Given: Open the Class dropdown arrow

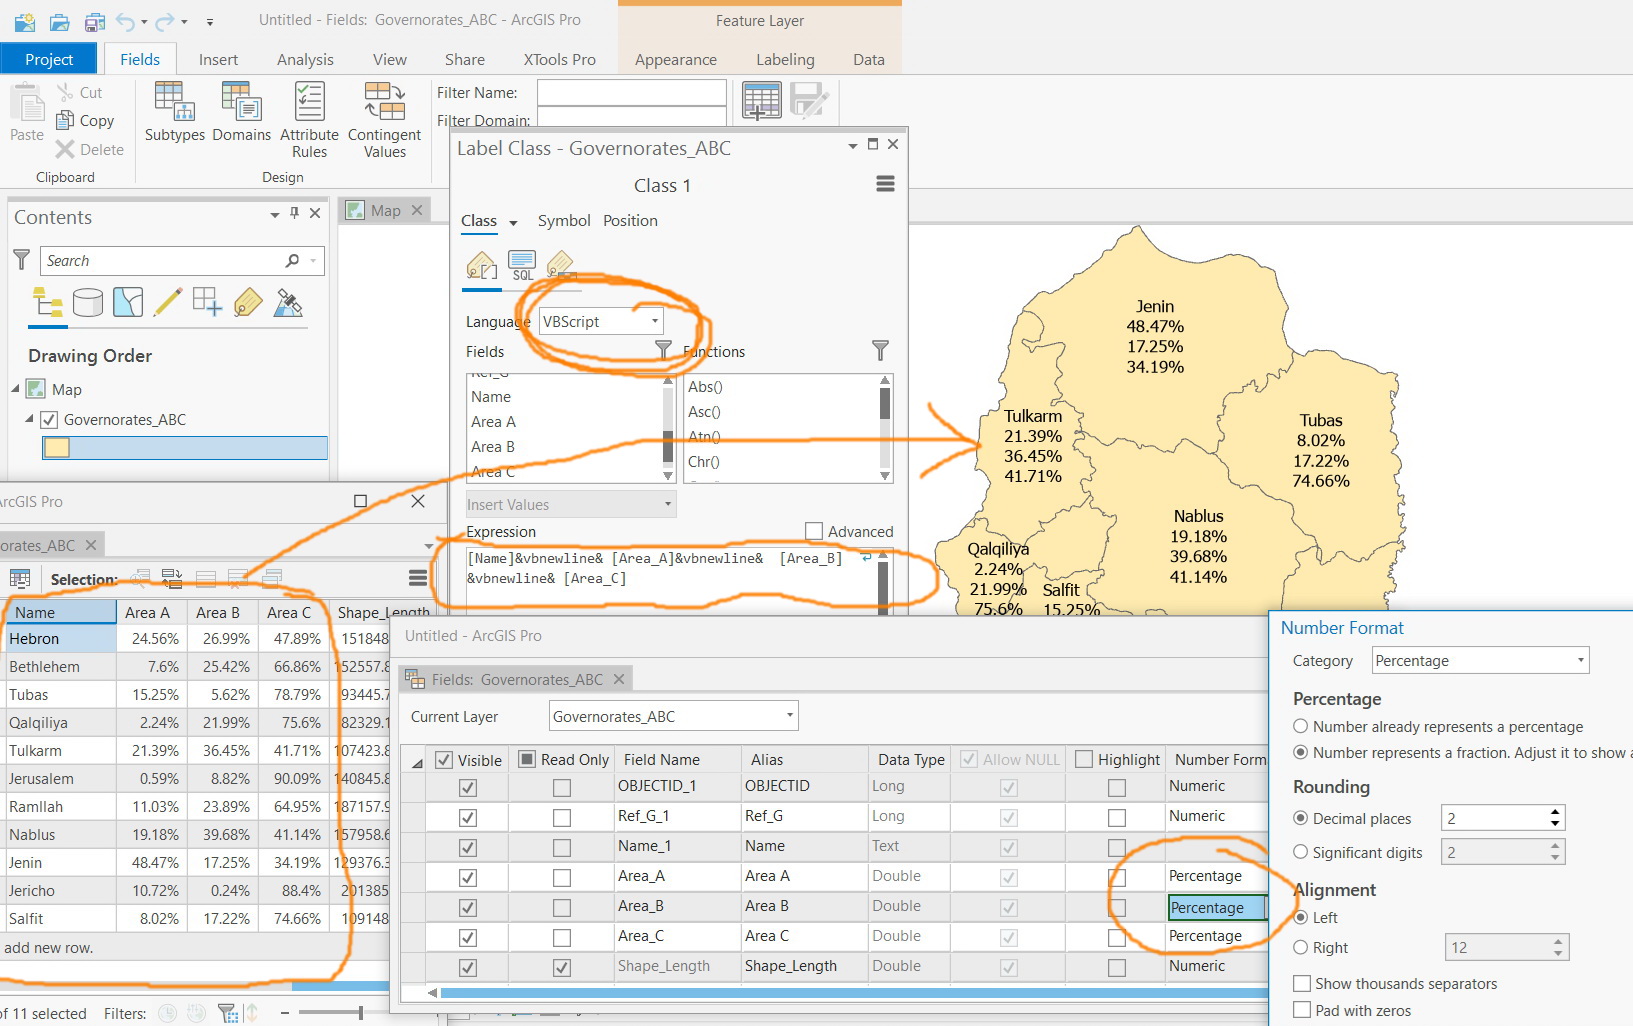Looking at the screenshot, I should point(513,223).
